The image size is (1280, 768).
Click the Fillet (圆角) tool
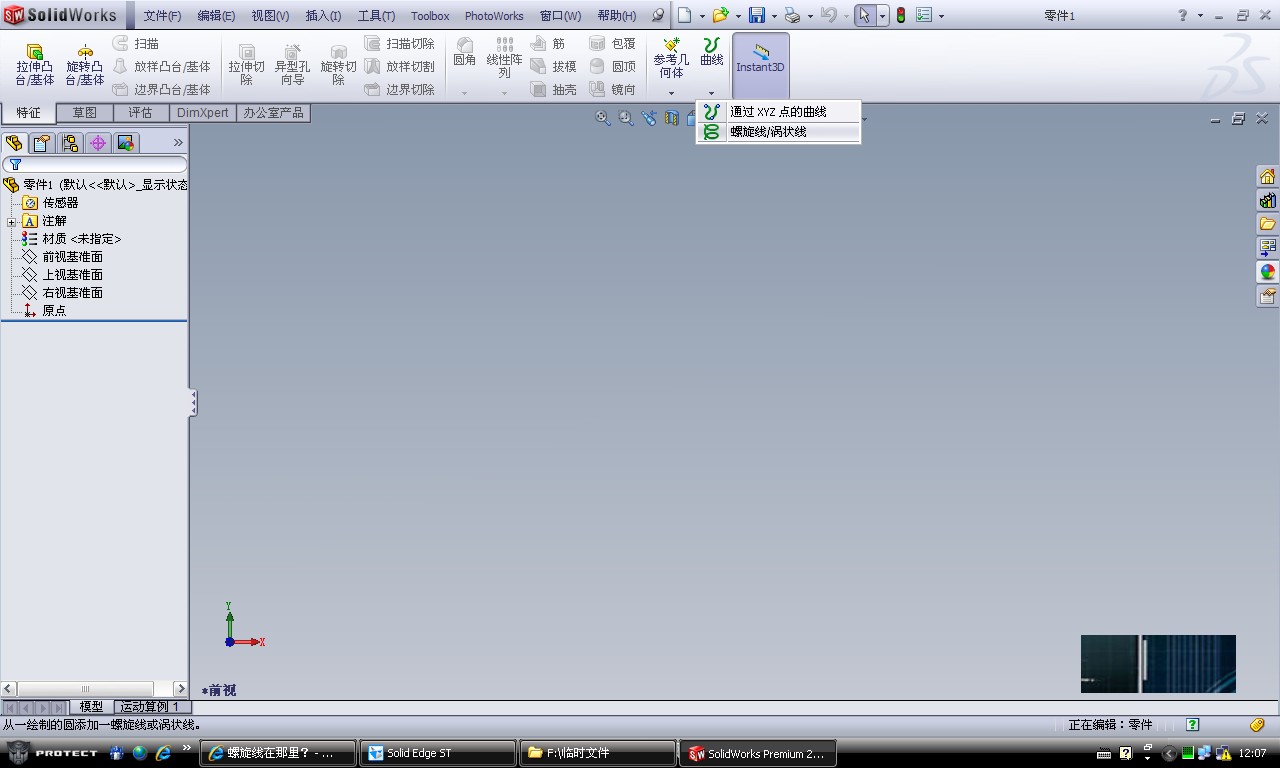click(464, 52)
